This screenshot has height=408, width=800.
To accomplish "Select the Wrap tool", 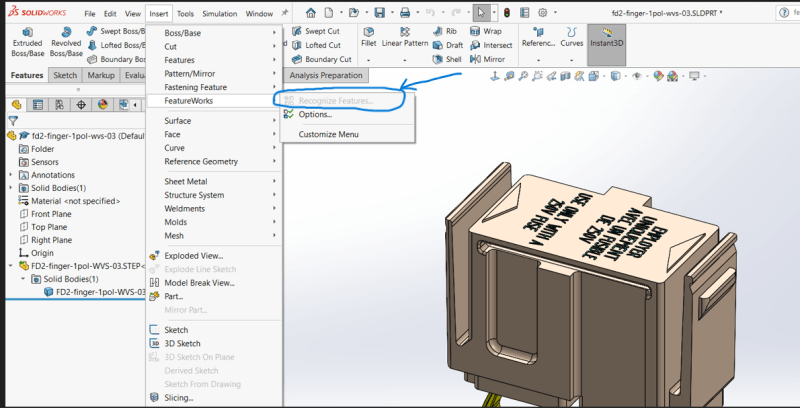I will pos(485,31).
